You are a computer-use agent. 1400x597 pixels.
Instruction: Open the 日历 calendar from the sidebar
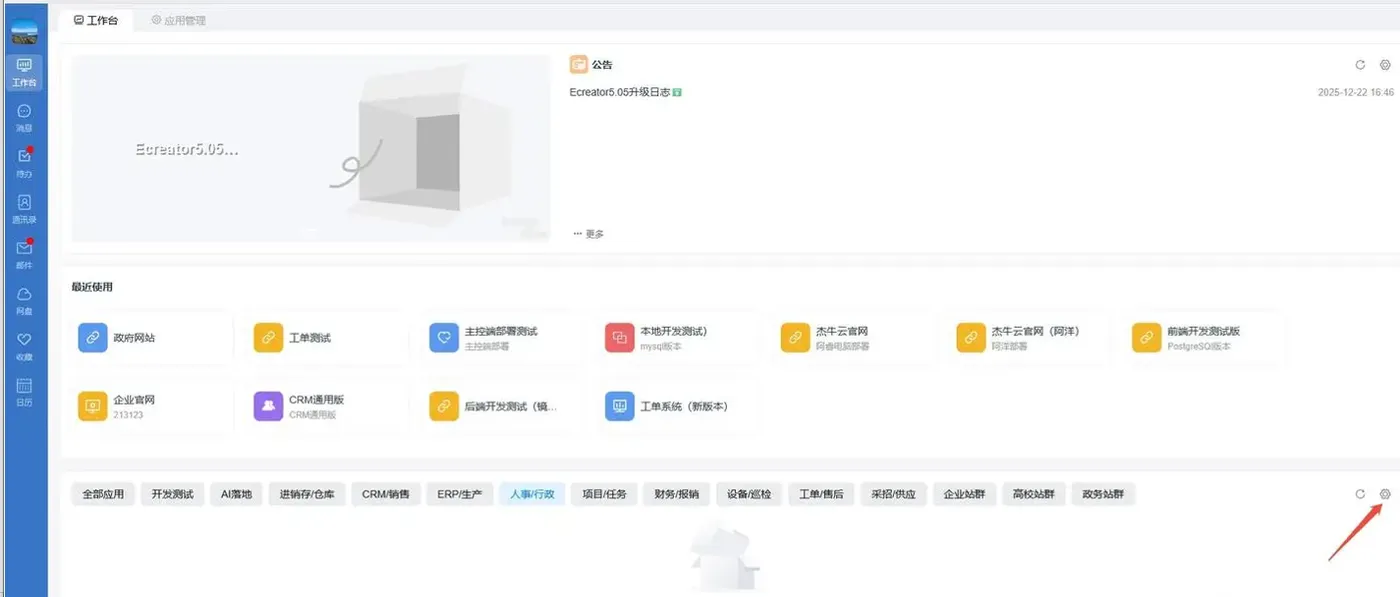[23, 390]
